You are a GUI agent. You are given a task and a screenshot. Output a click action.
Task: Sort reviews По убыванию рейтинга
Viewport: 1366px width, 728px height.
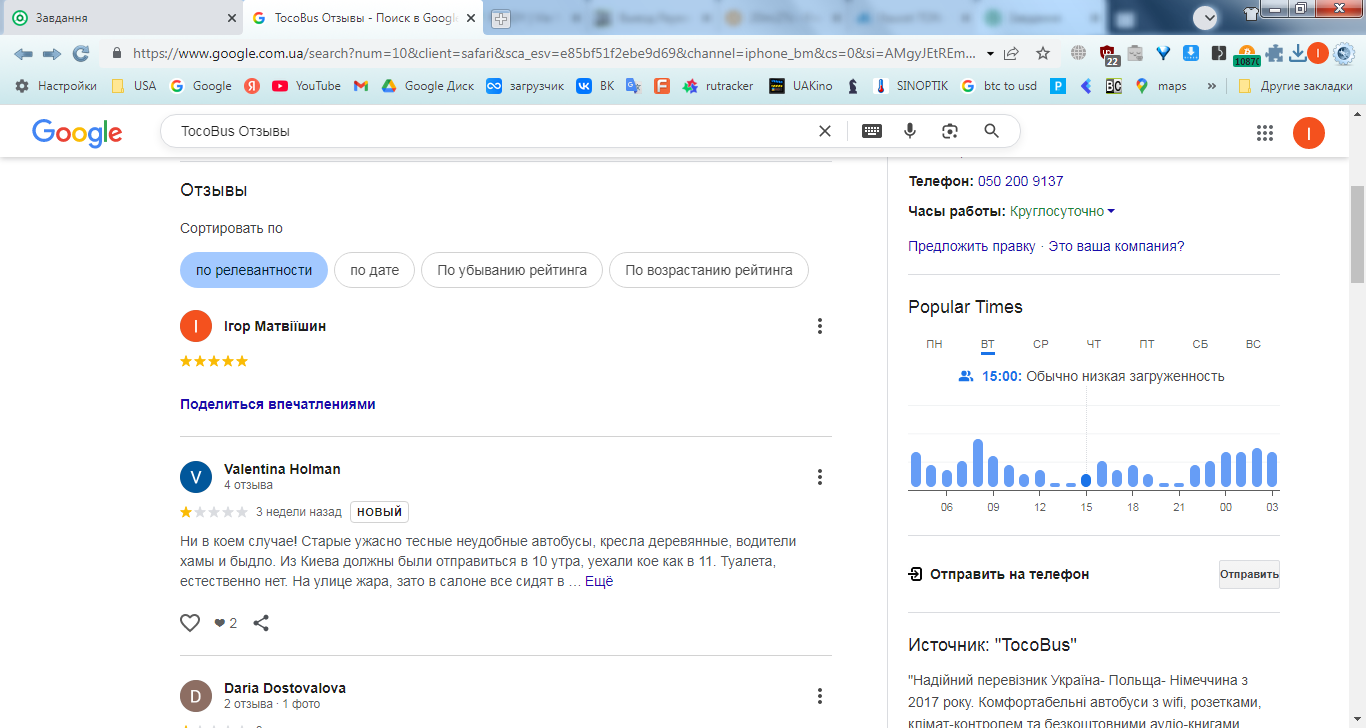[x=512, y=270]
